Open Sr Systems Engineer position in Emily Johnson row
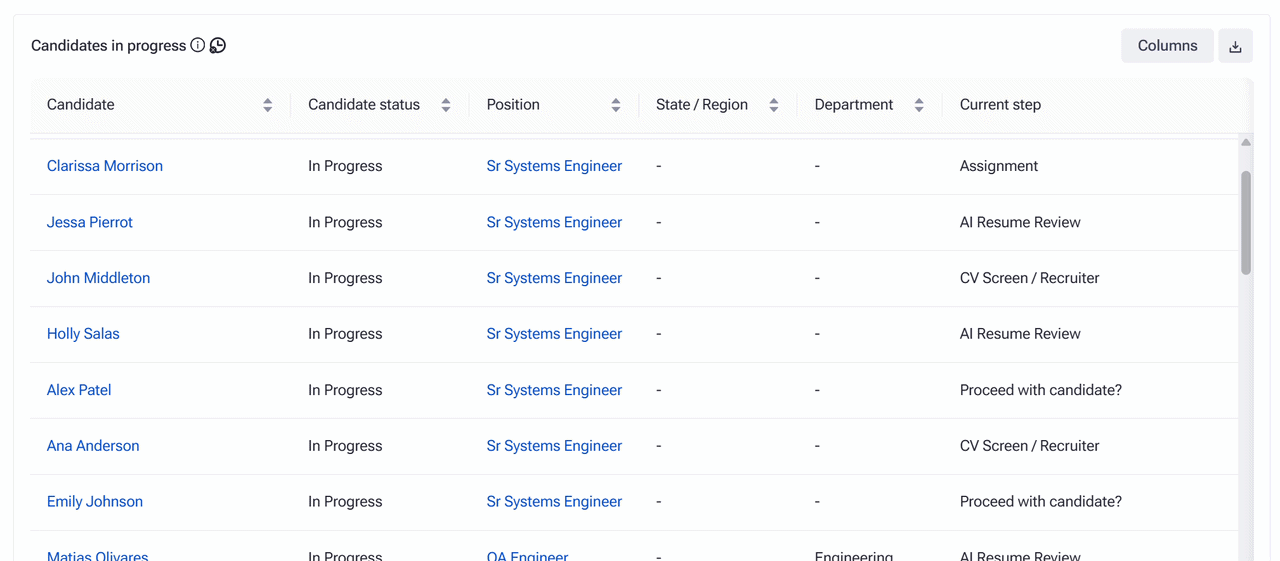Image resolution: width=1280 pixels, height=561 pixels. [554, 502]
